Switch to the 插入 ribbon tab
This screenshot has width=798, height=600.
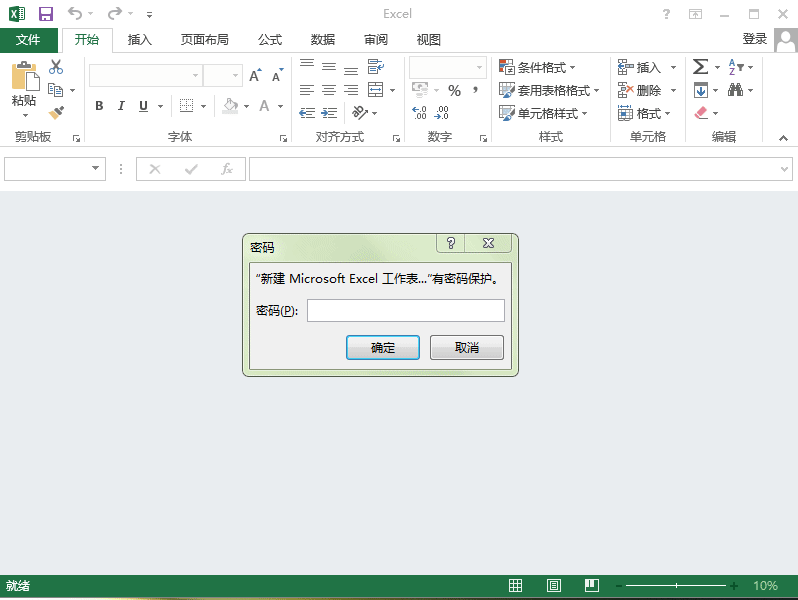point(139,40)
